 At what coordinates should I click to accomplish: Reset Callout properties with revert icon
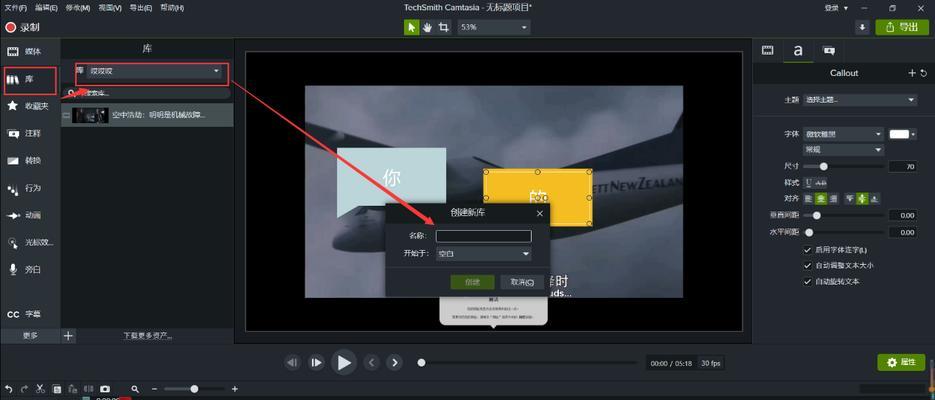click(x=924, y=73)
